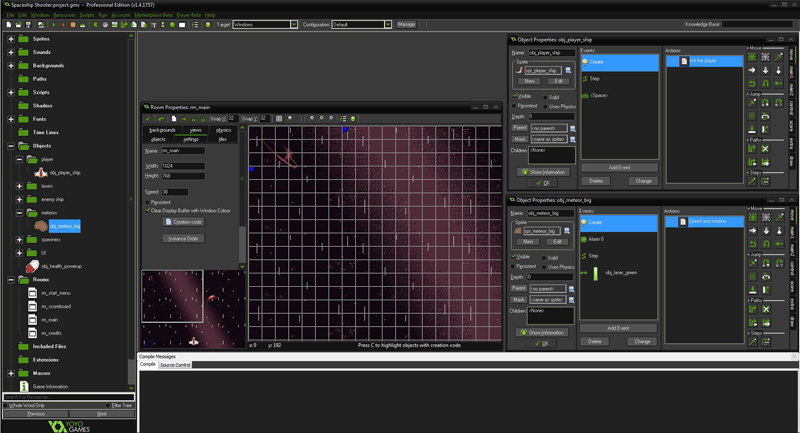The image size is (800, 433).
Task: Switch to the backgrounds tab in Room Properties
Action: [162, 130]
